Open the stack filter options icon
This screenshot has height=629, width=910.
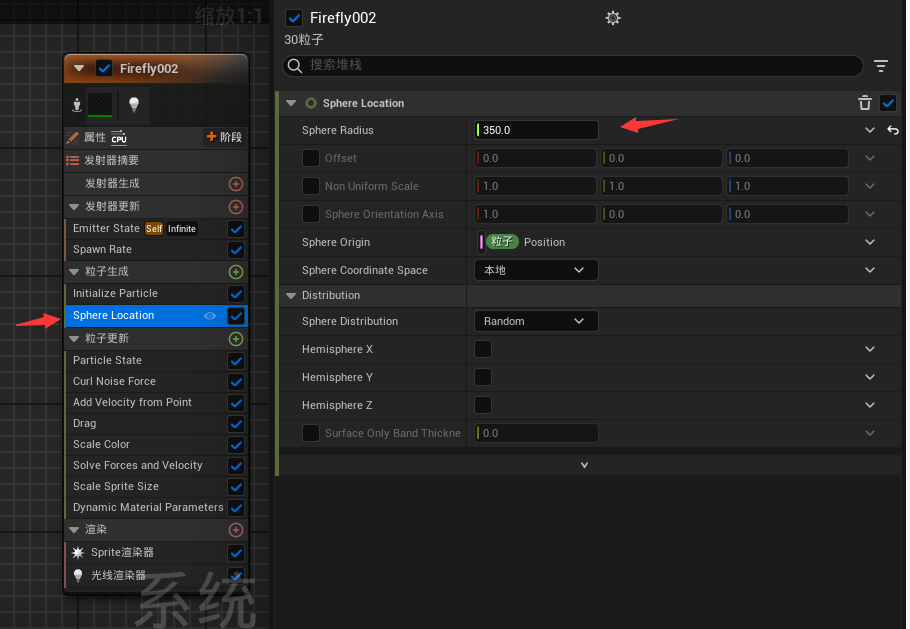click(880, 66)
